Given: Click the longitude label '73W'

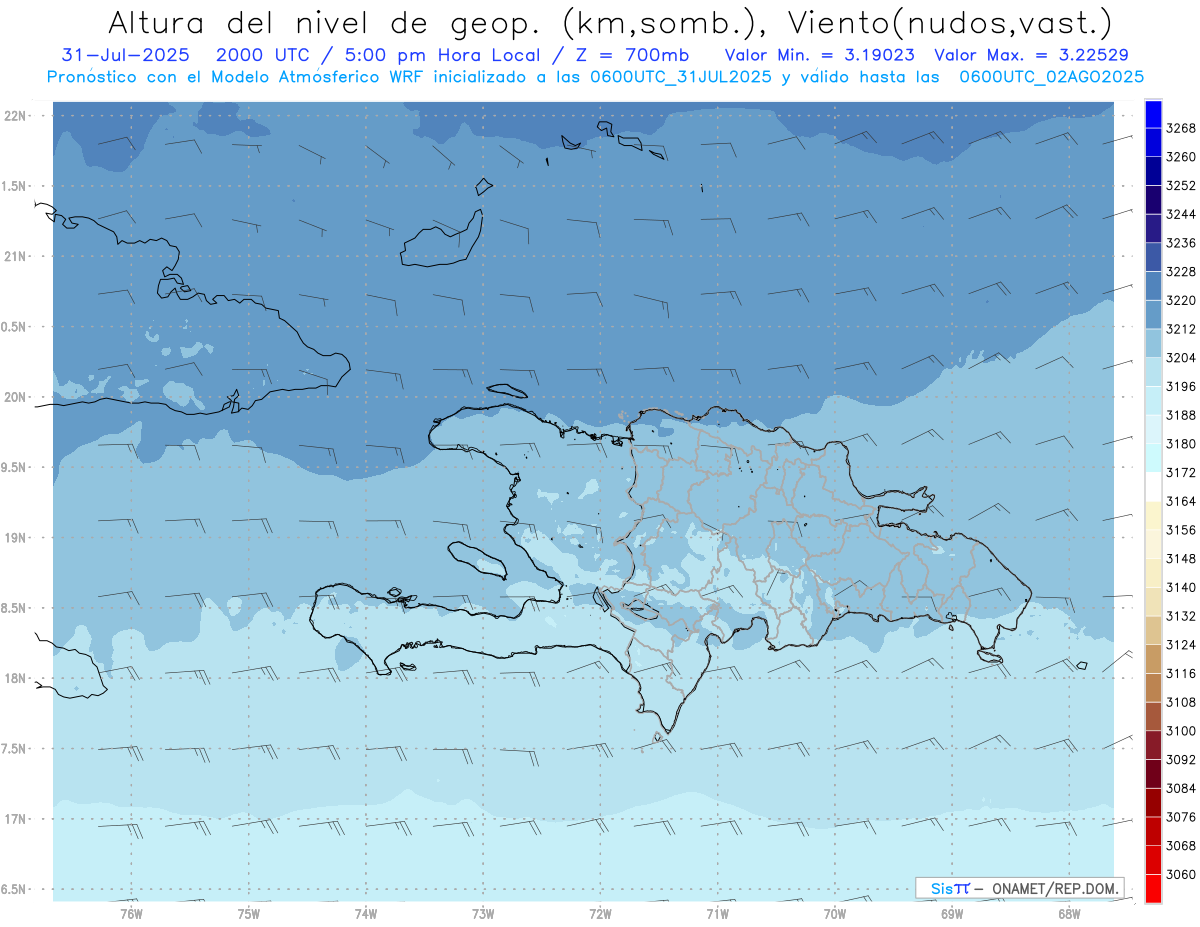Looking at the screenshot, I should pos(483,914).
